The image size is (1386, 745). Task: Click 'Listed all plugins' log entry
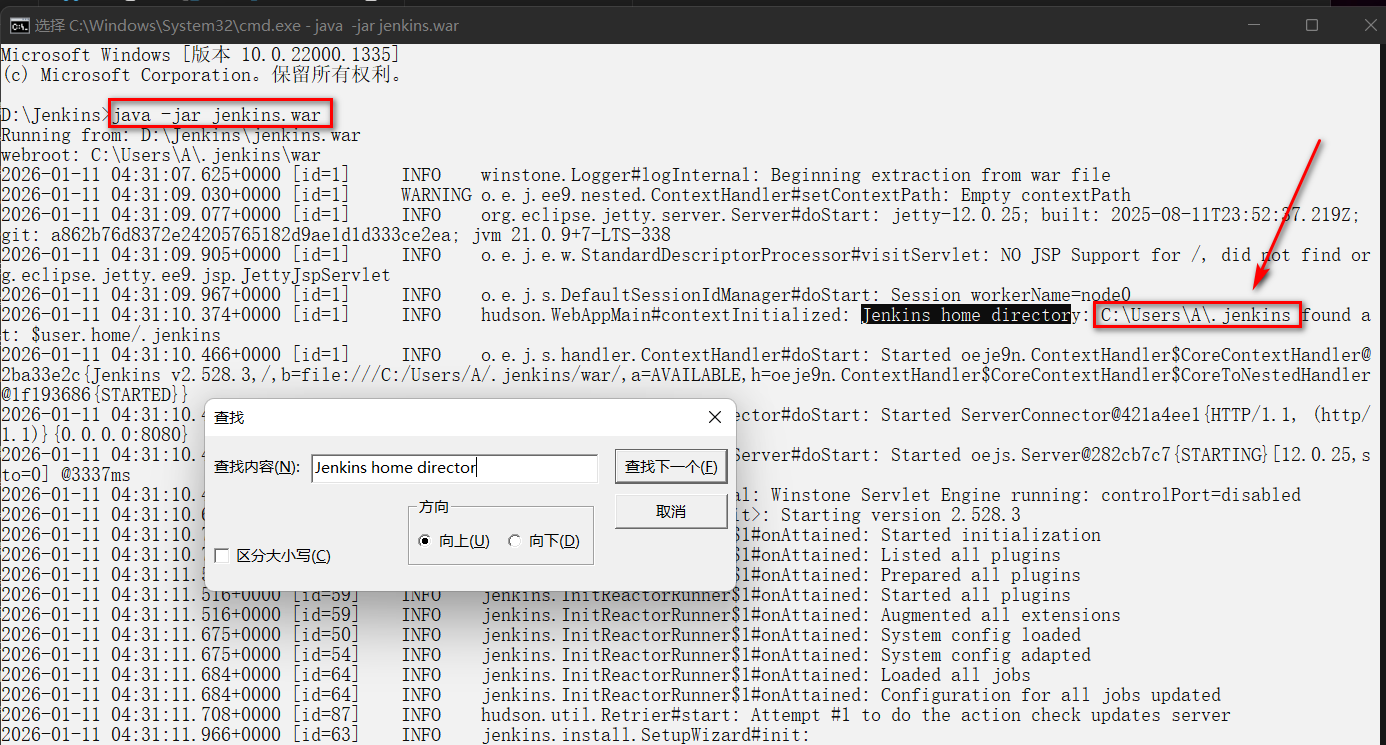coord(971,555)
